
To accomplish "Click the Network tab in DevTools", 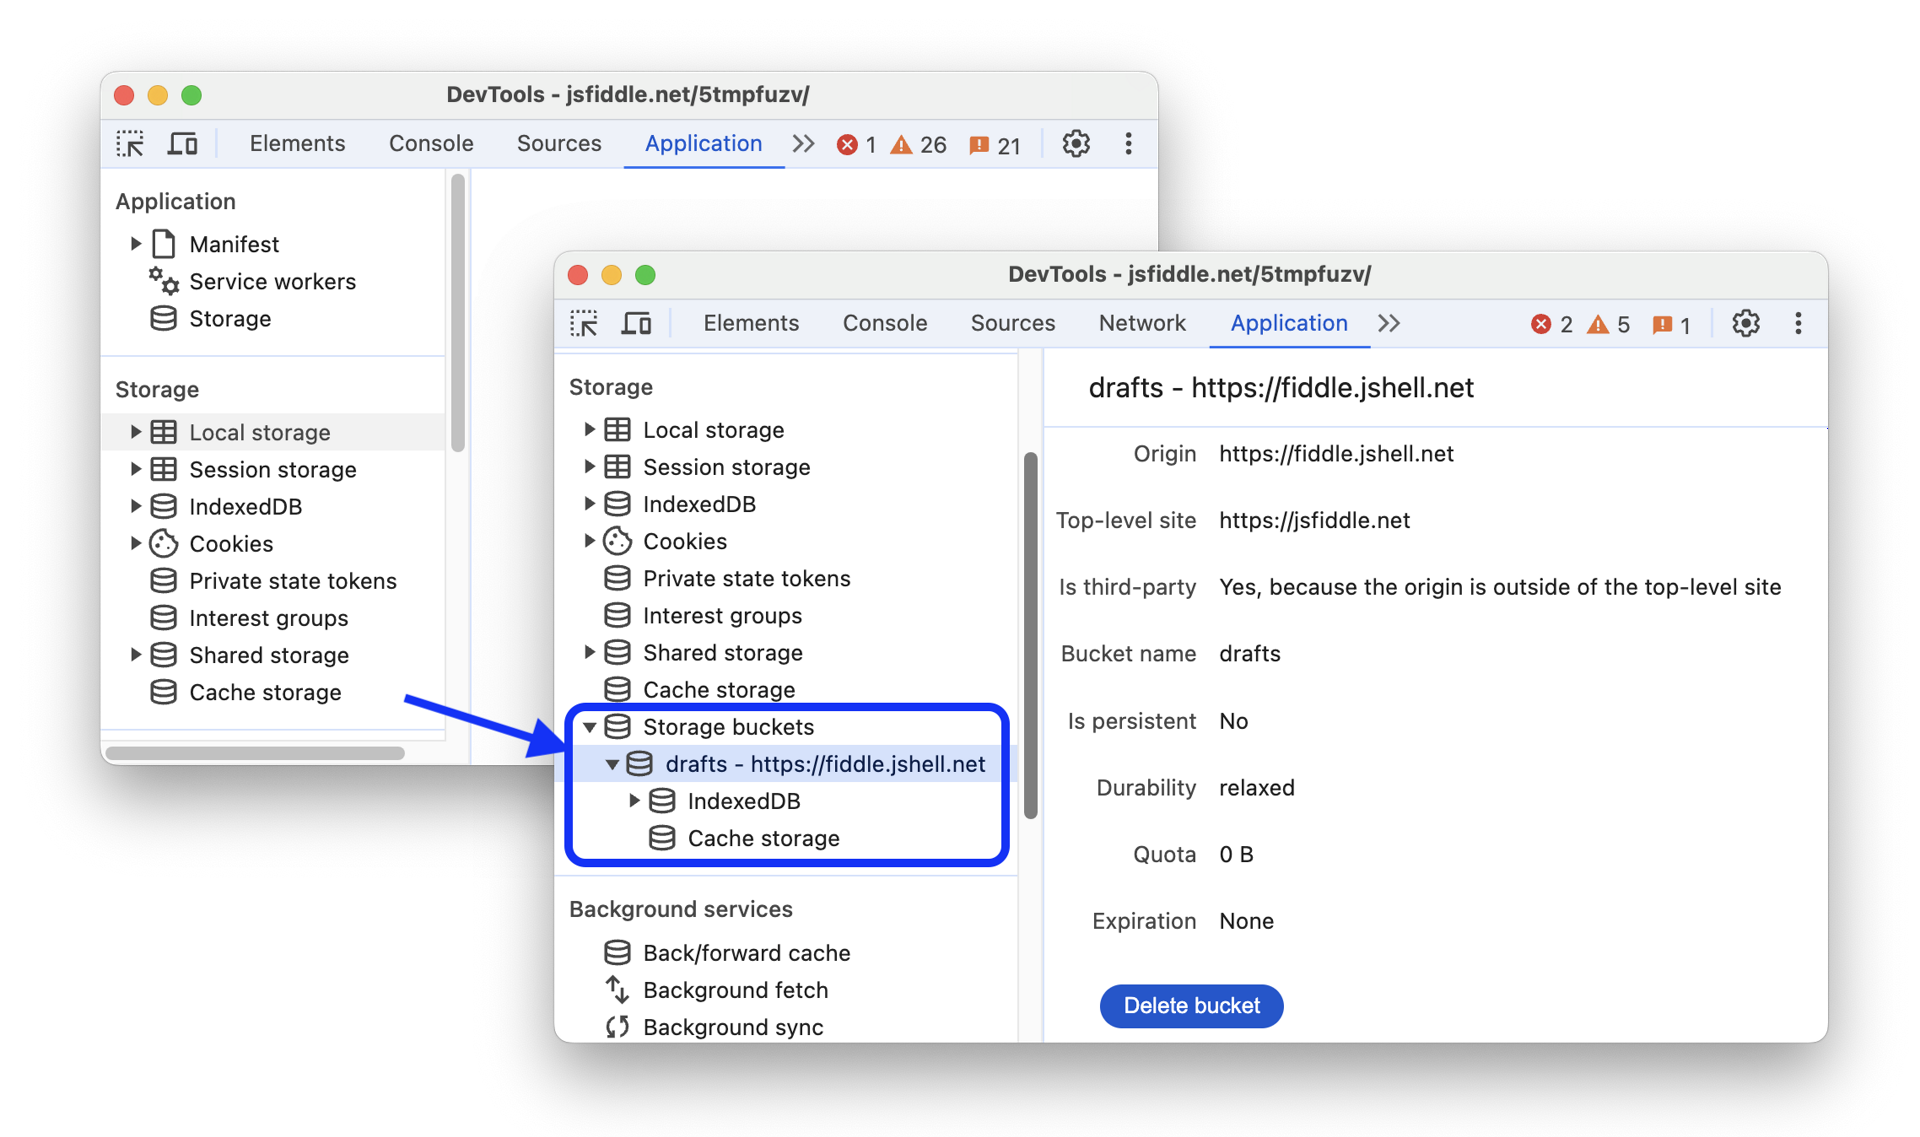I will coord(1141,322).
